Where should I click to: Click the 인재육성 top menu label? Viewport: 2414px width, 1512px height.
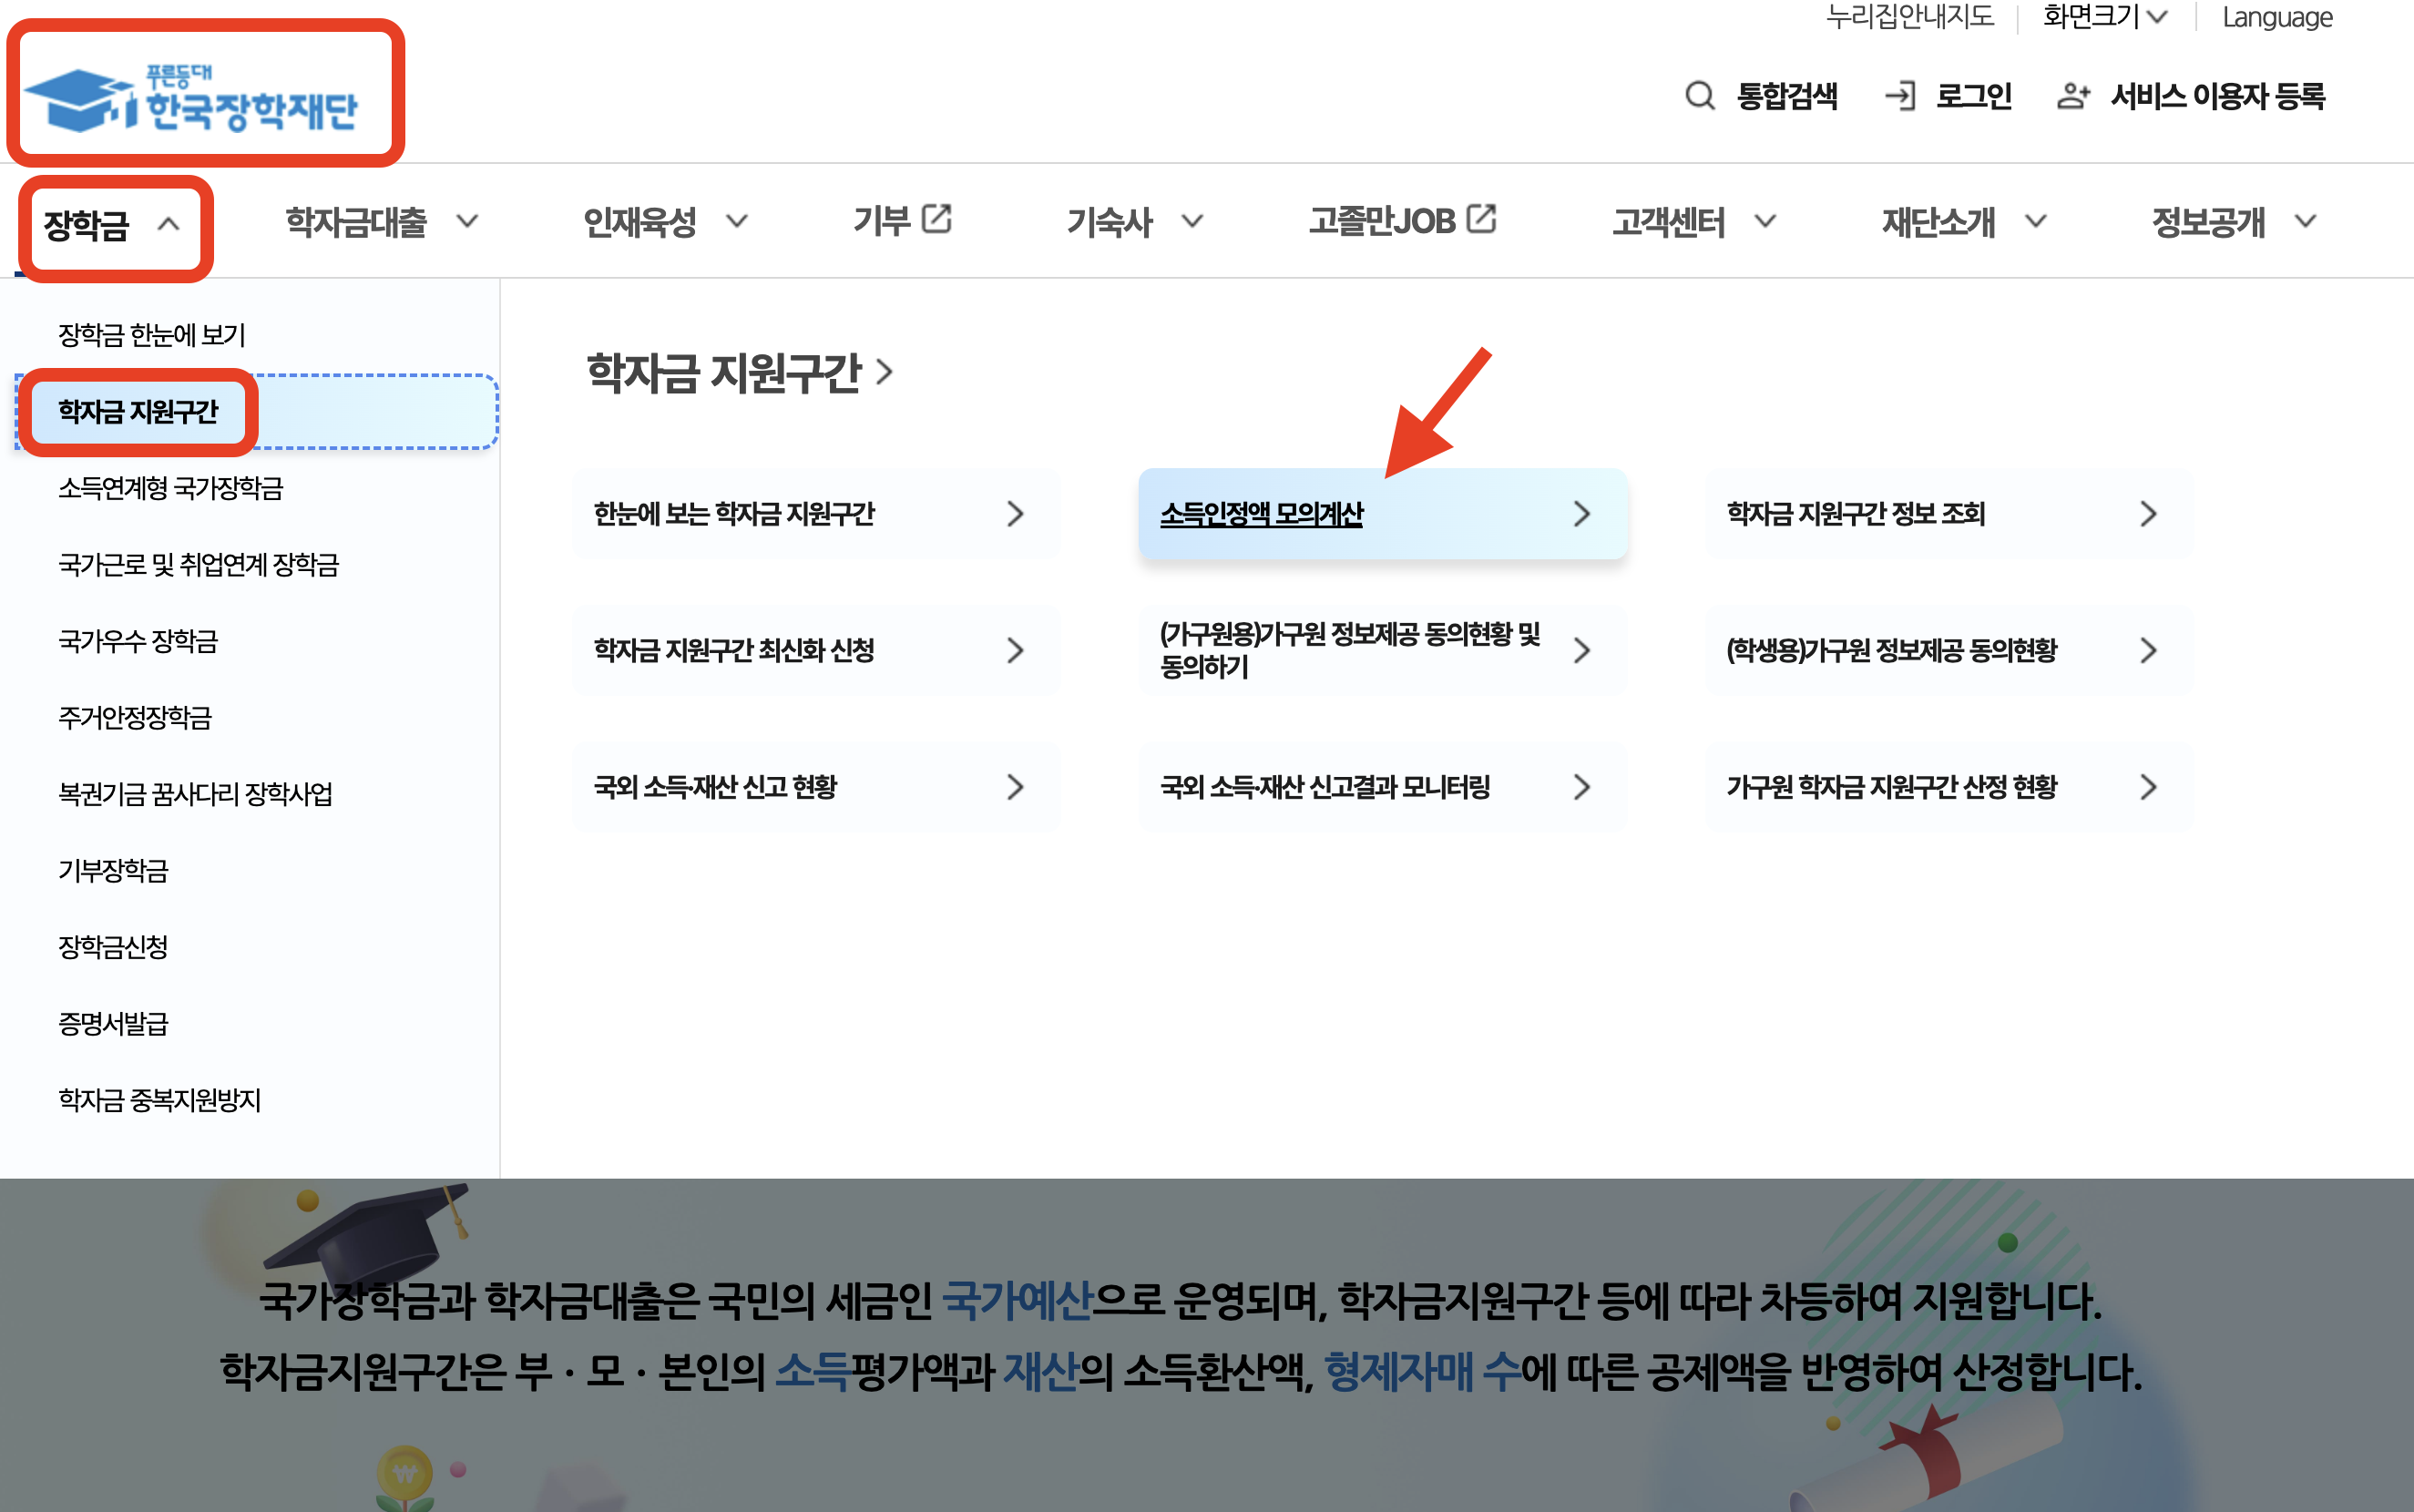click(x=640, y=222)
